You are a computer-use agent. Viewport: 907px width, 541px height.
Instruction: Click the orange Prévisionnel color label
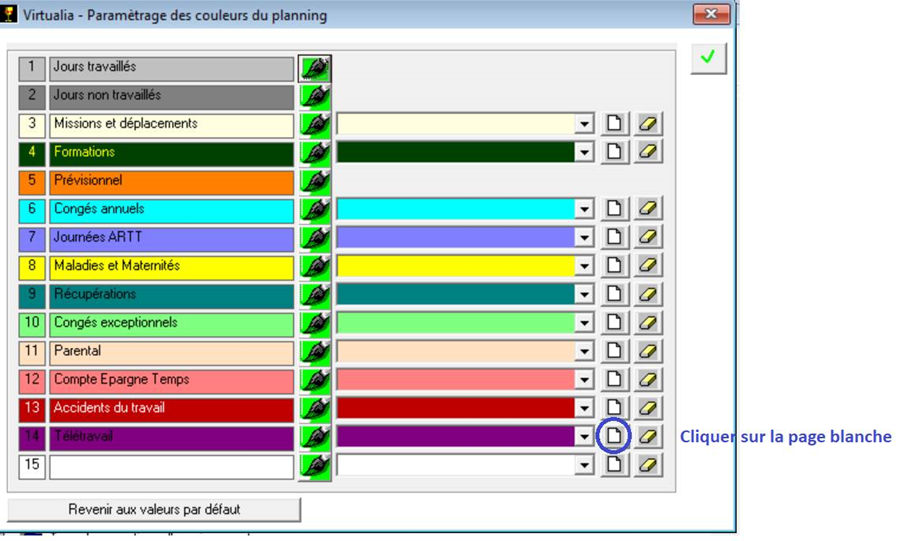pyautogui.click(x=171, y=182)
